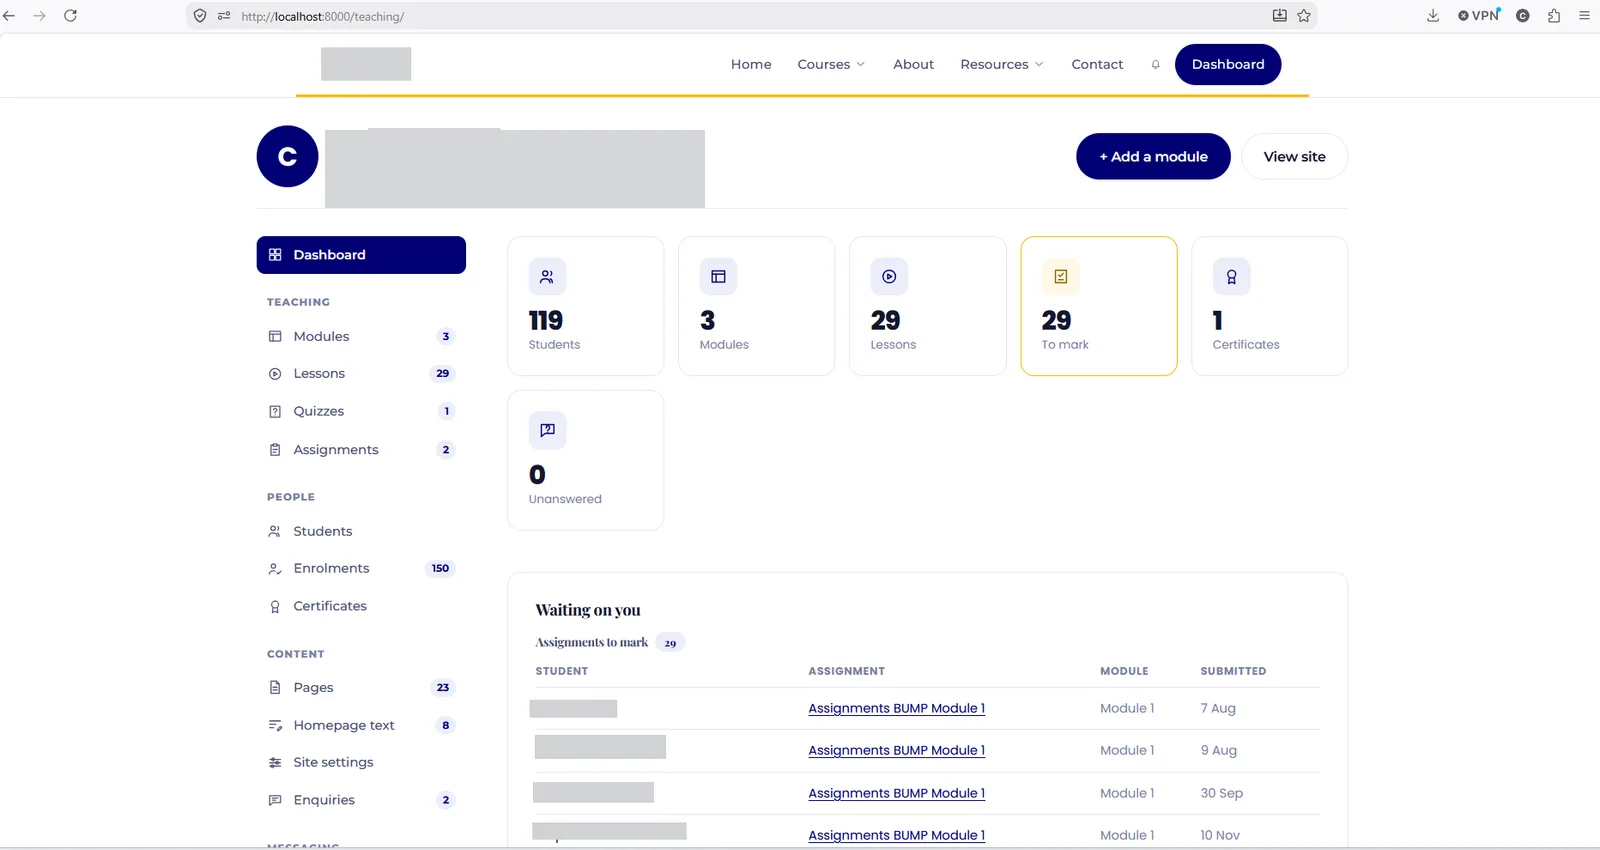Select Modules in the sidebar
1600x850 pixels.
click(361, 337)
